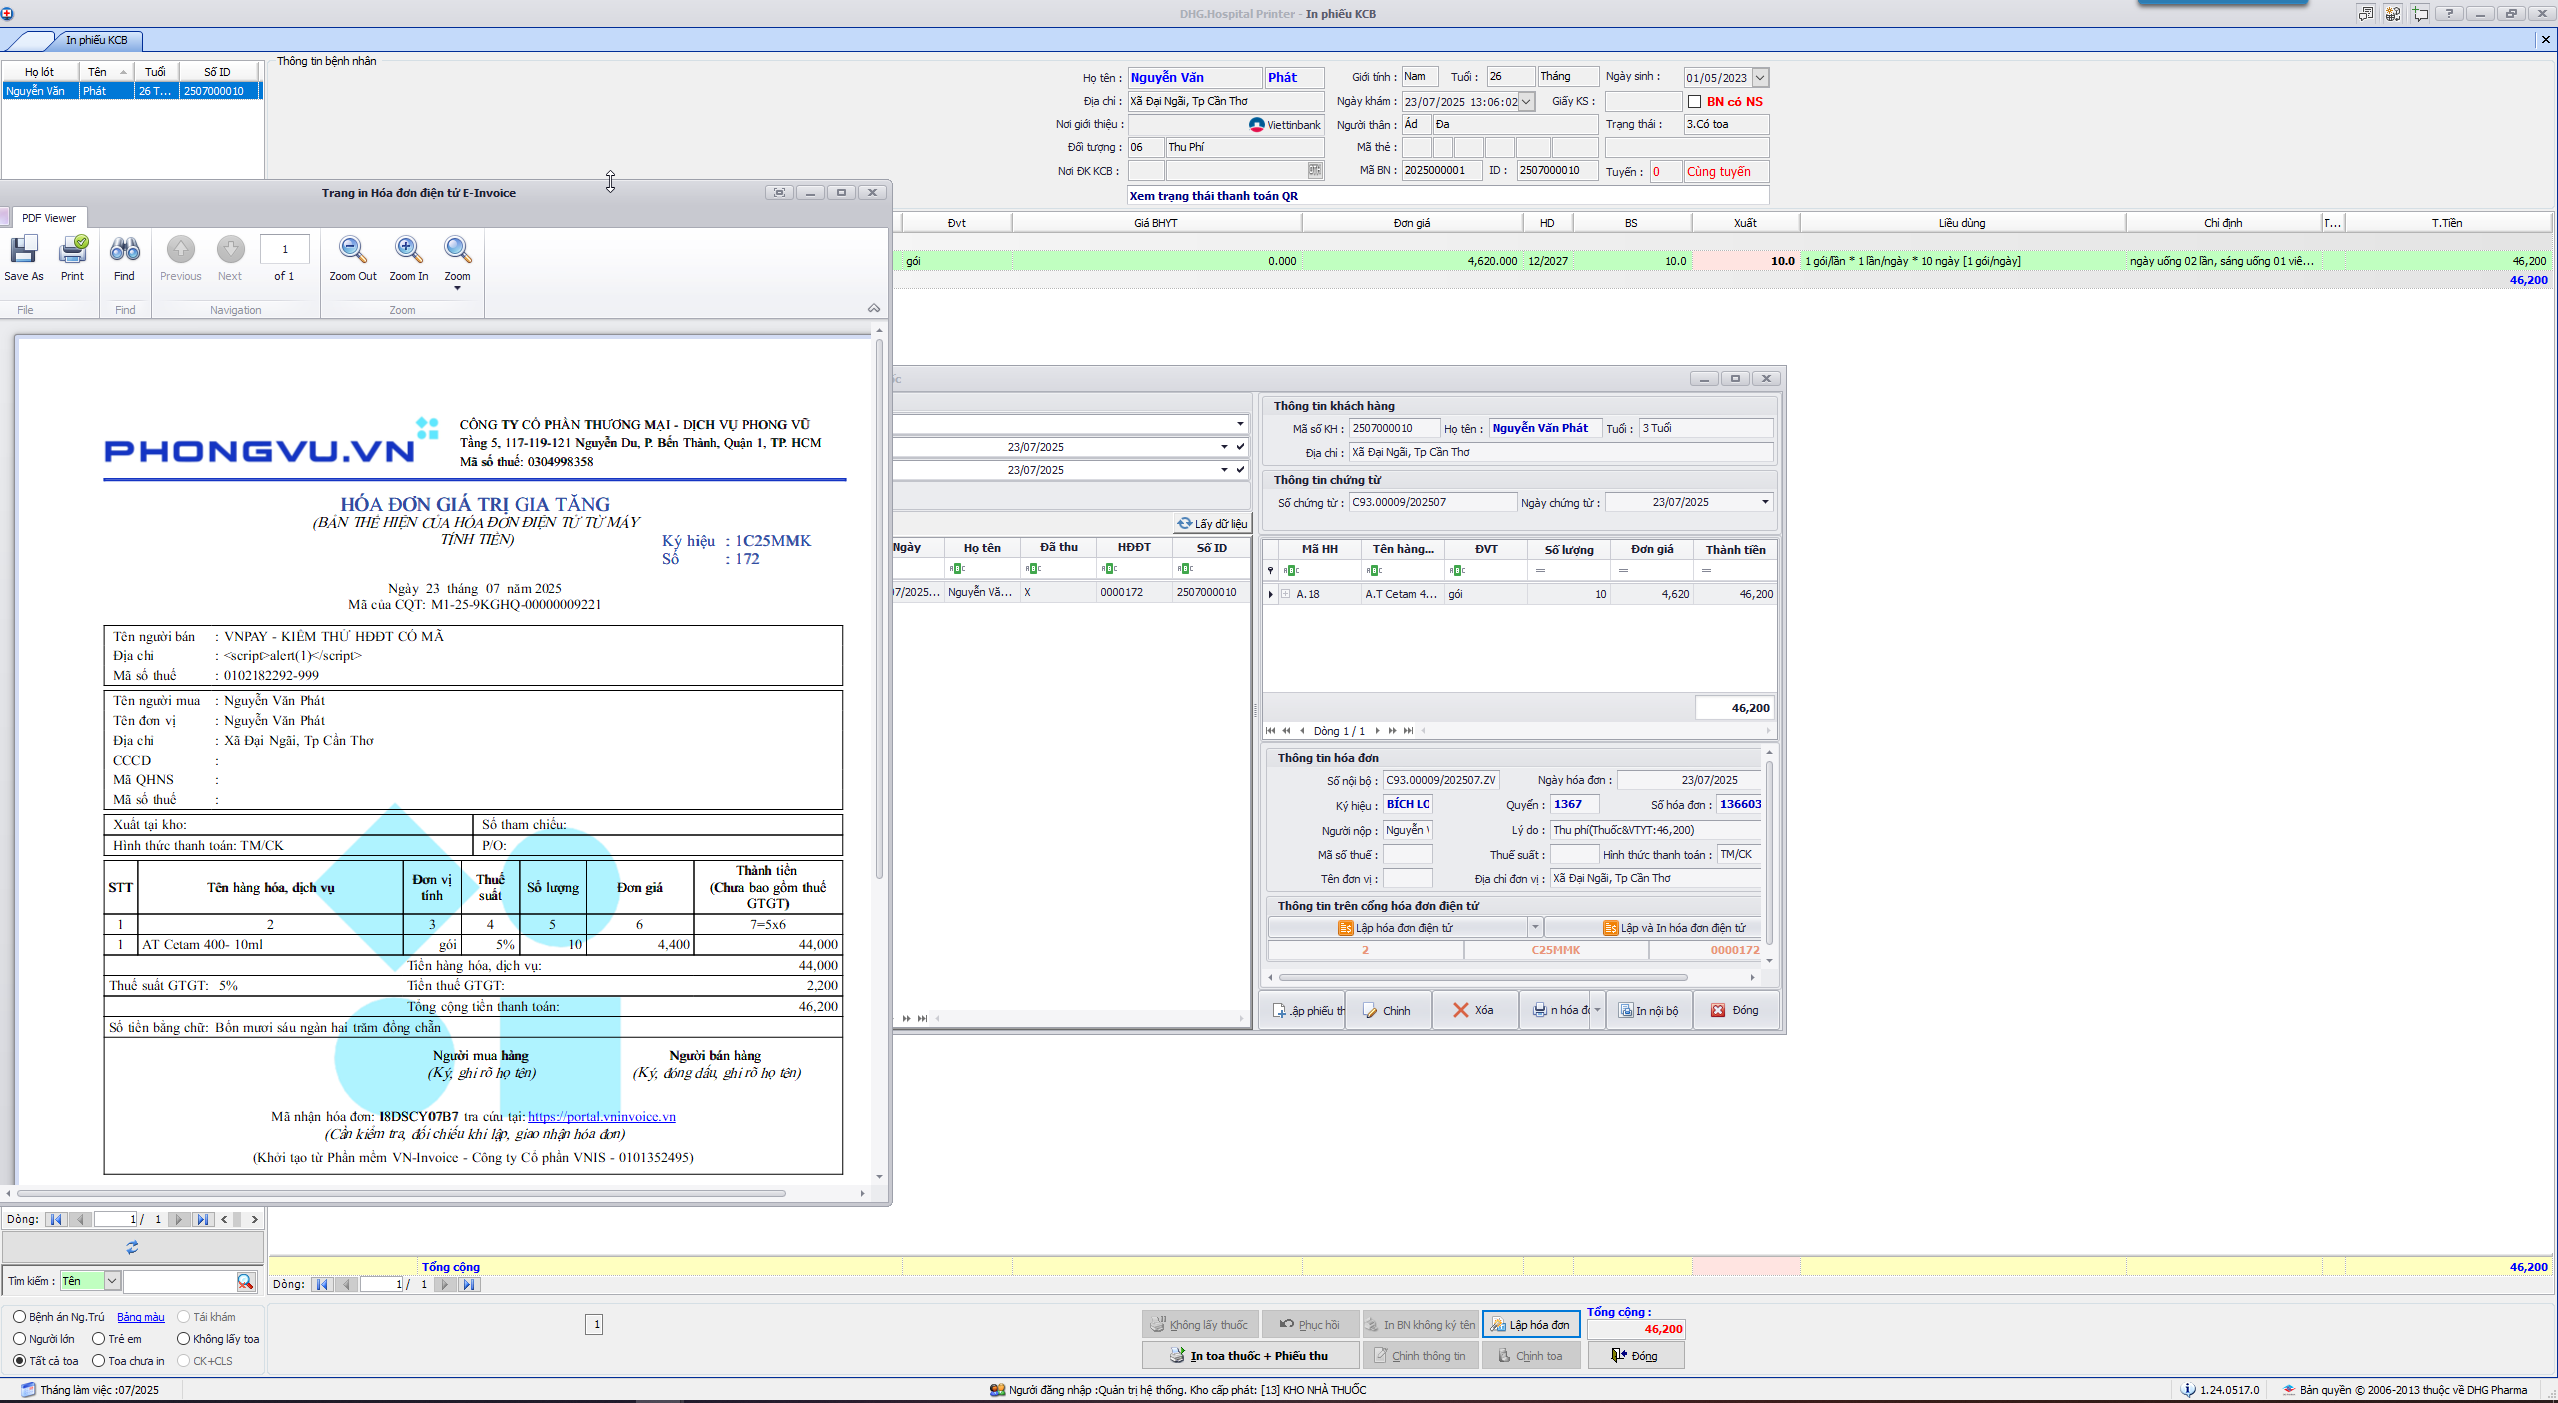Select the Trẻ em radio option
Viewport: 2558px width, 1403px height.
99,1339
